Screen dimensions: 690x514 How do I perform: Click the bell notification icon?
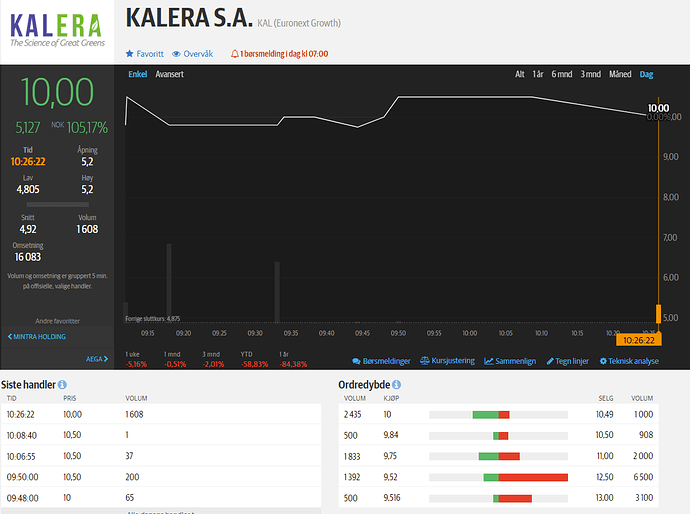coord(235,54)
